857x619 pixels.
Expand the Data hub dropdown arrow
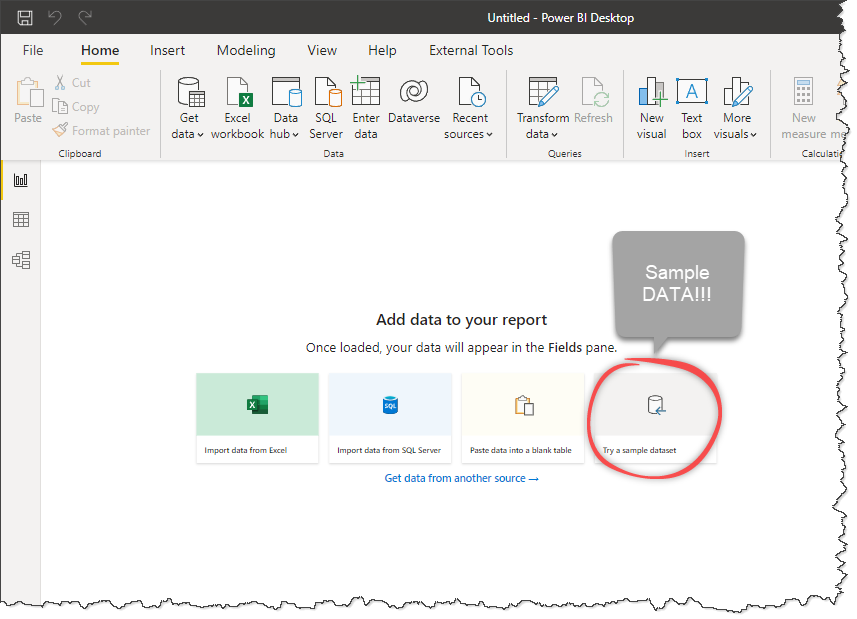[296, 135]
